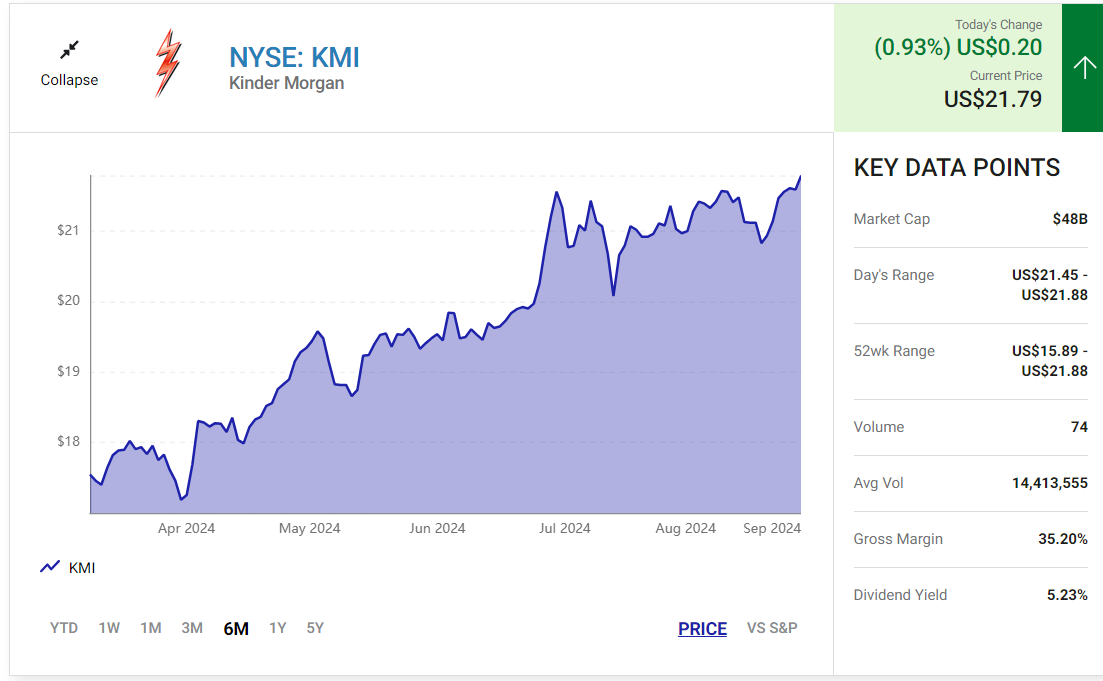Select the 6M time range
Screen dimensions: 1103x681
(x=236, y=628)
